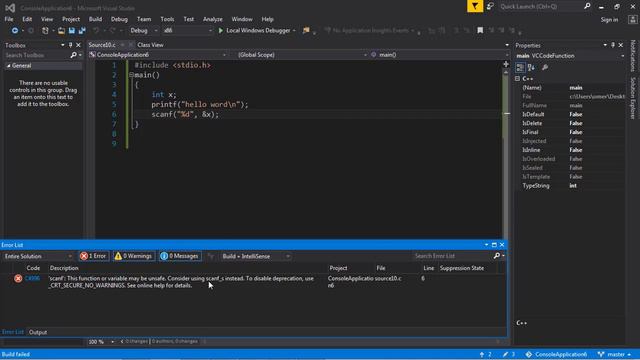
Task: Close the Toolbox panel
Action: coord(78,45)
